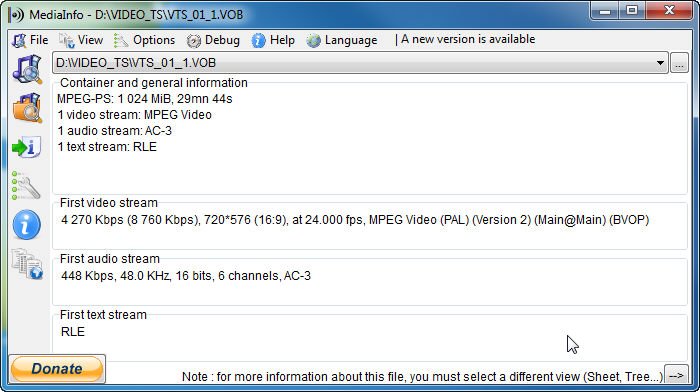Open the File menu
The width and height of the screenshot is (700, 392).
click(30, 40)
